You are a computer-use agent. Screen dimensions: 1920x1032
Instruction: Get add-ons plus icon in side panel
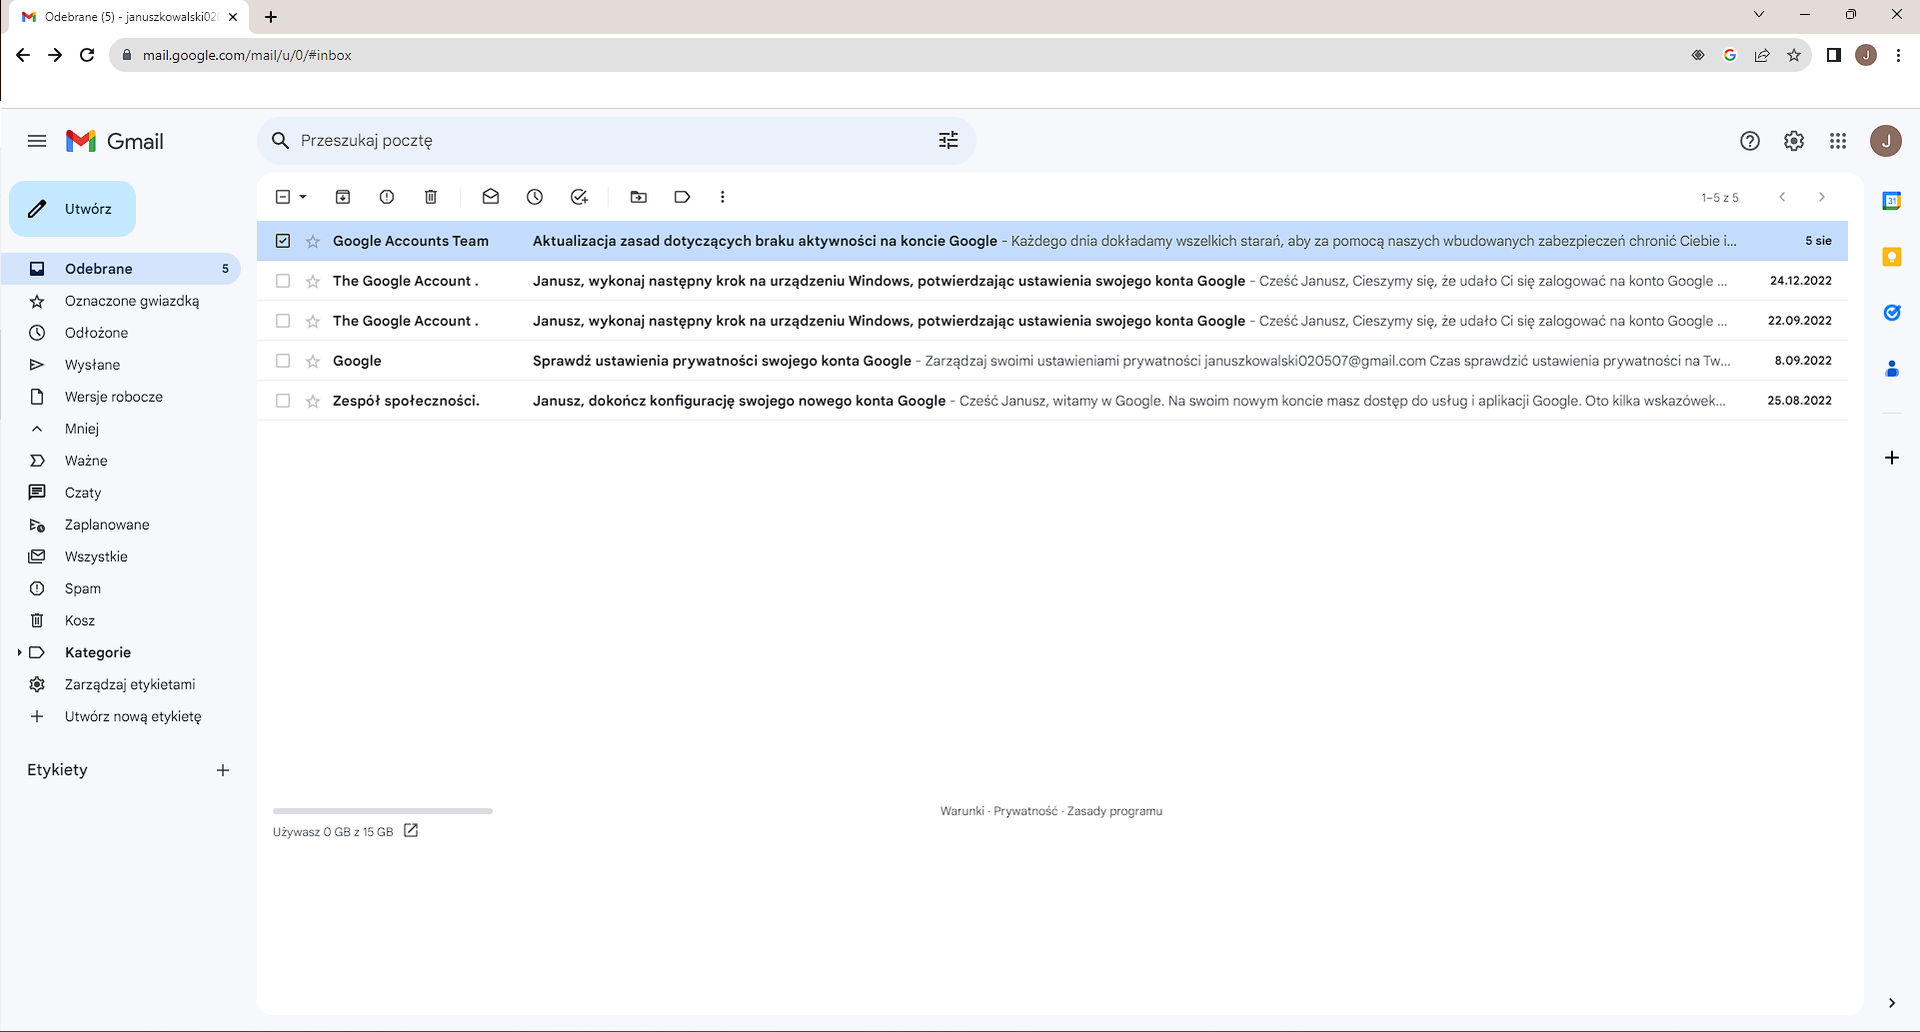click(1891, 458)
